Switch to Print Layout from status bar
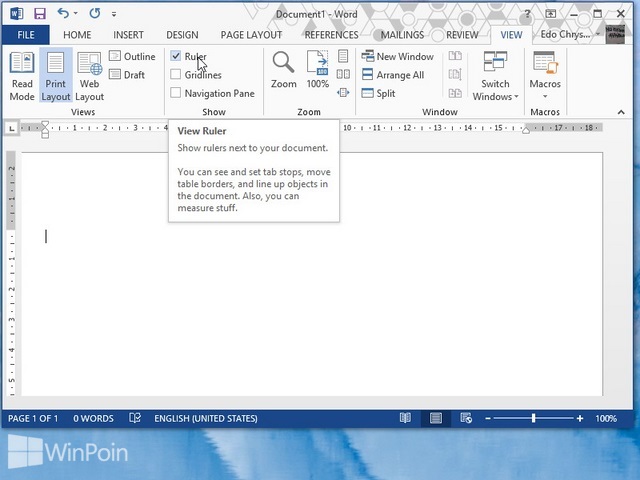The width and height of the screenshot is (640, 480). [436, 418]
